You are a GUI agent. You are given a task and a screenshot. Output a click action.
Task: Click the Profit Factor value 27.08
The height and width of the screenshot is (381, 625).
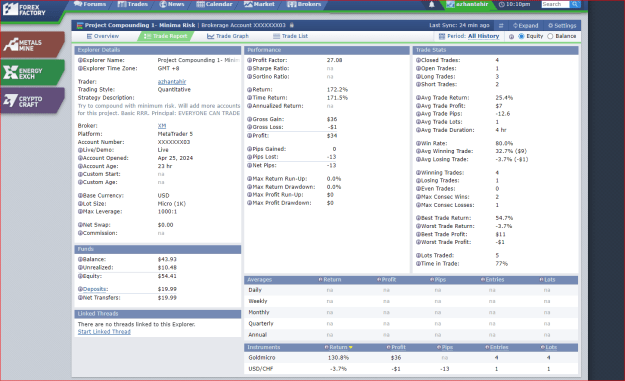click(334, 60)
